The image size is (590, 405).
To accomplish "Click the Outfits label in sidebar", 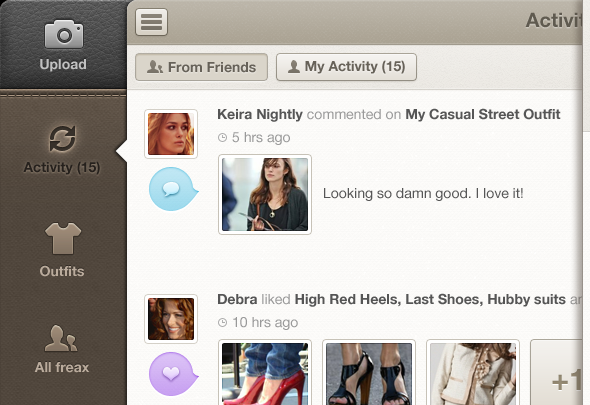I will point(62,271).
